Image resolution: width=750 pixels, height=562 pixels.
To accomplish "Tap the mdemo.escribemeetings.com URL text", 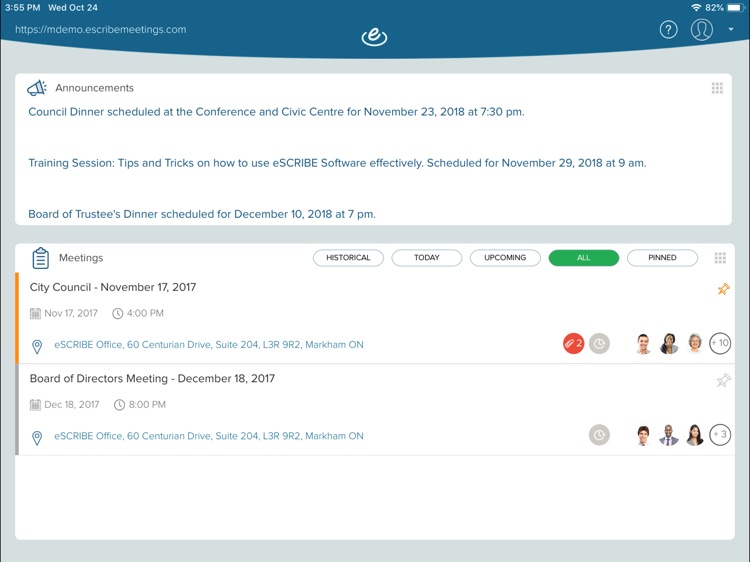I will pyautogui.click(x=100, y=30).
